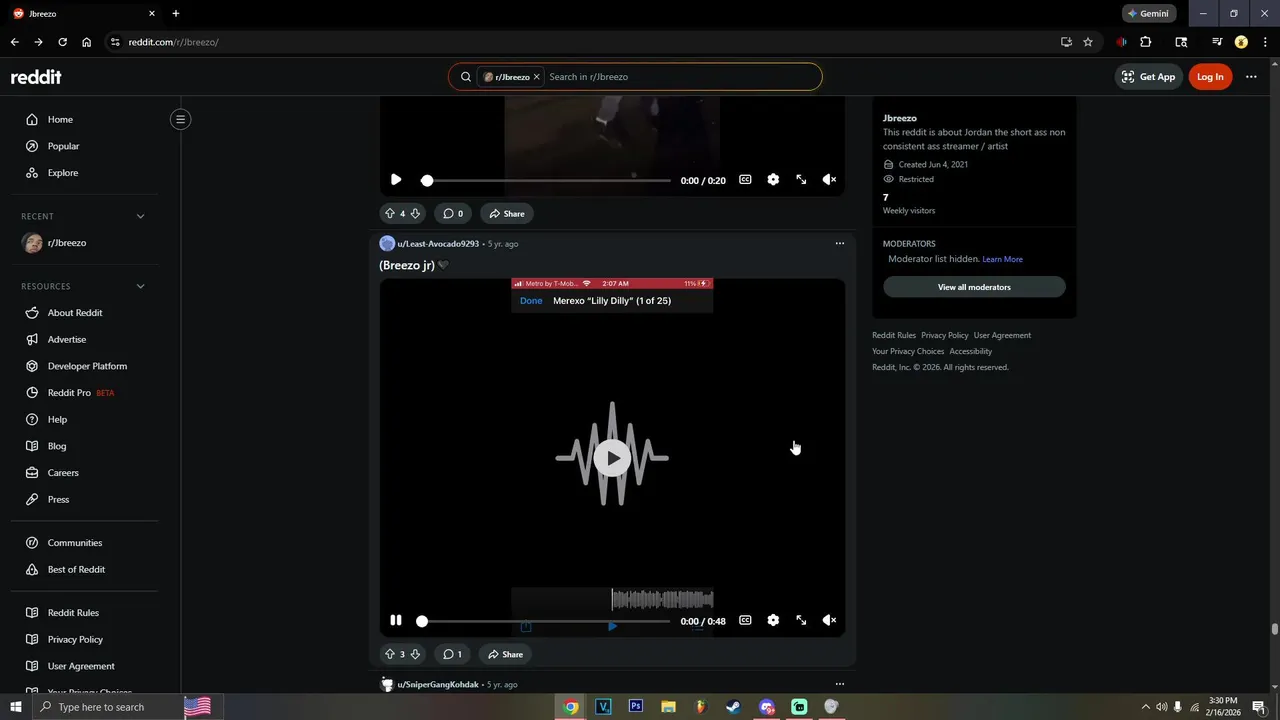Open About Reddit page
The height and width of the screenshot is (720, 1280).
(x=75, y=313)
